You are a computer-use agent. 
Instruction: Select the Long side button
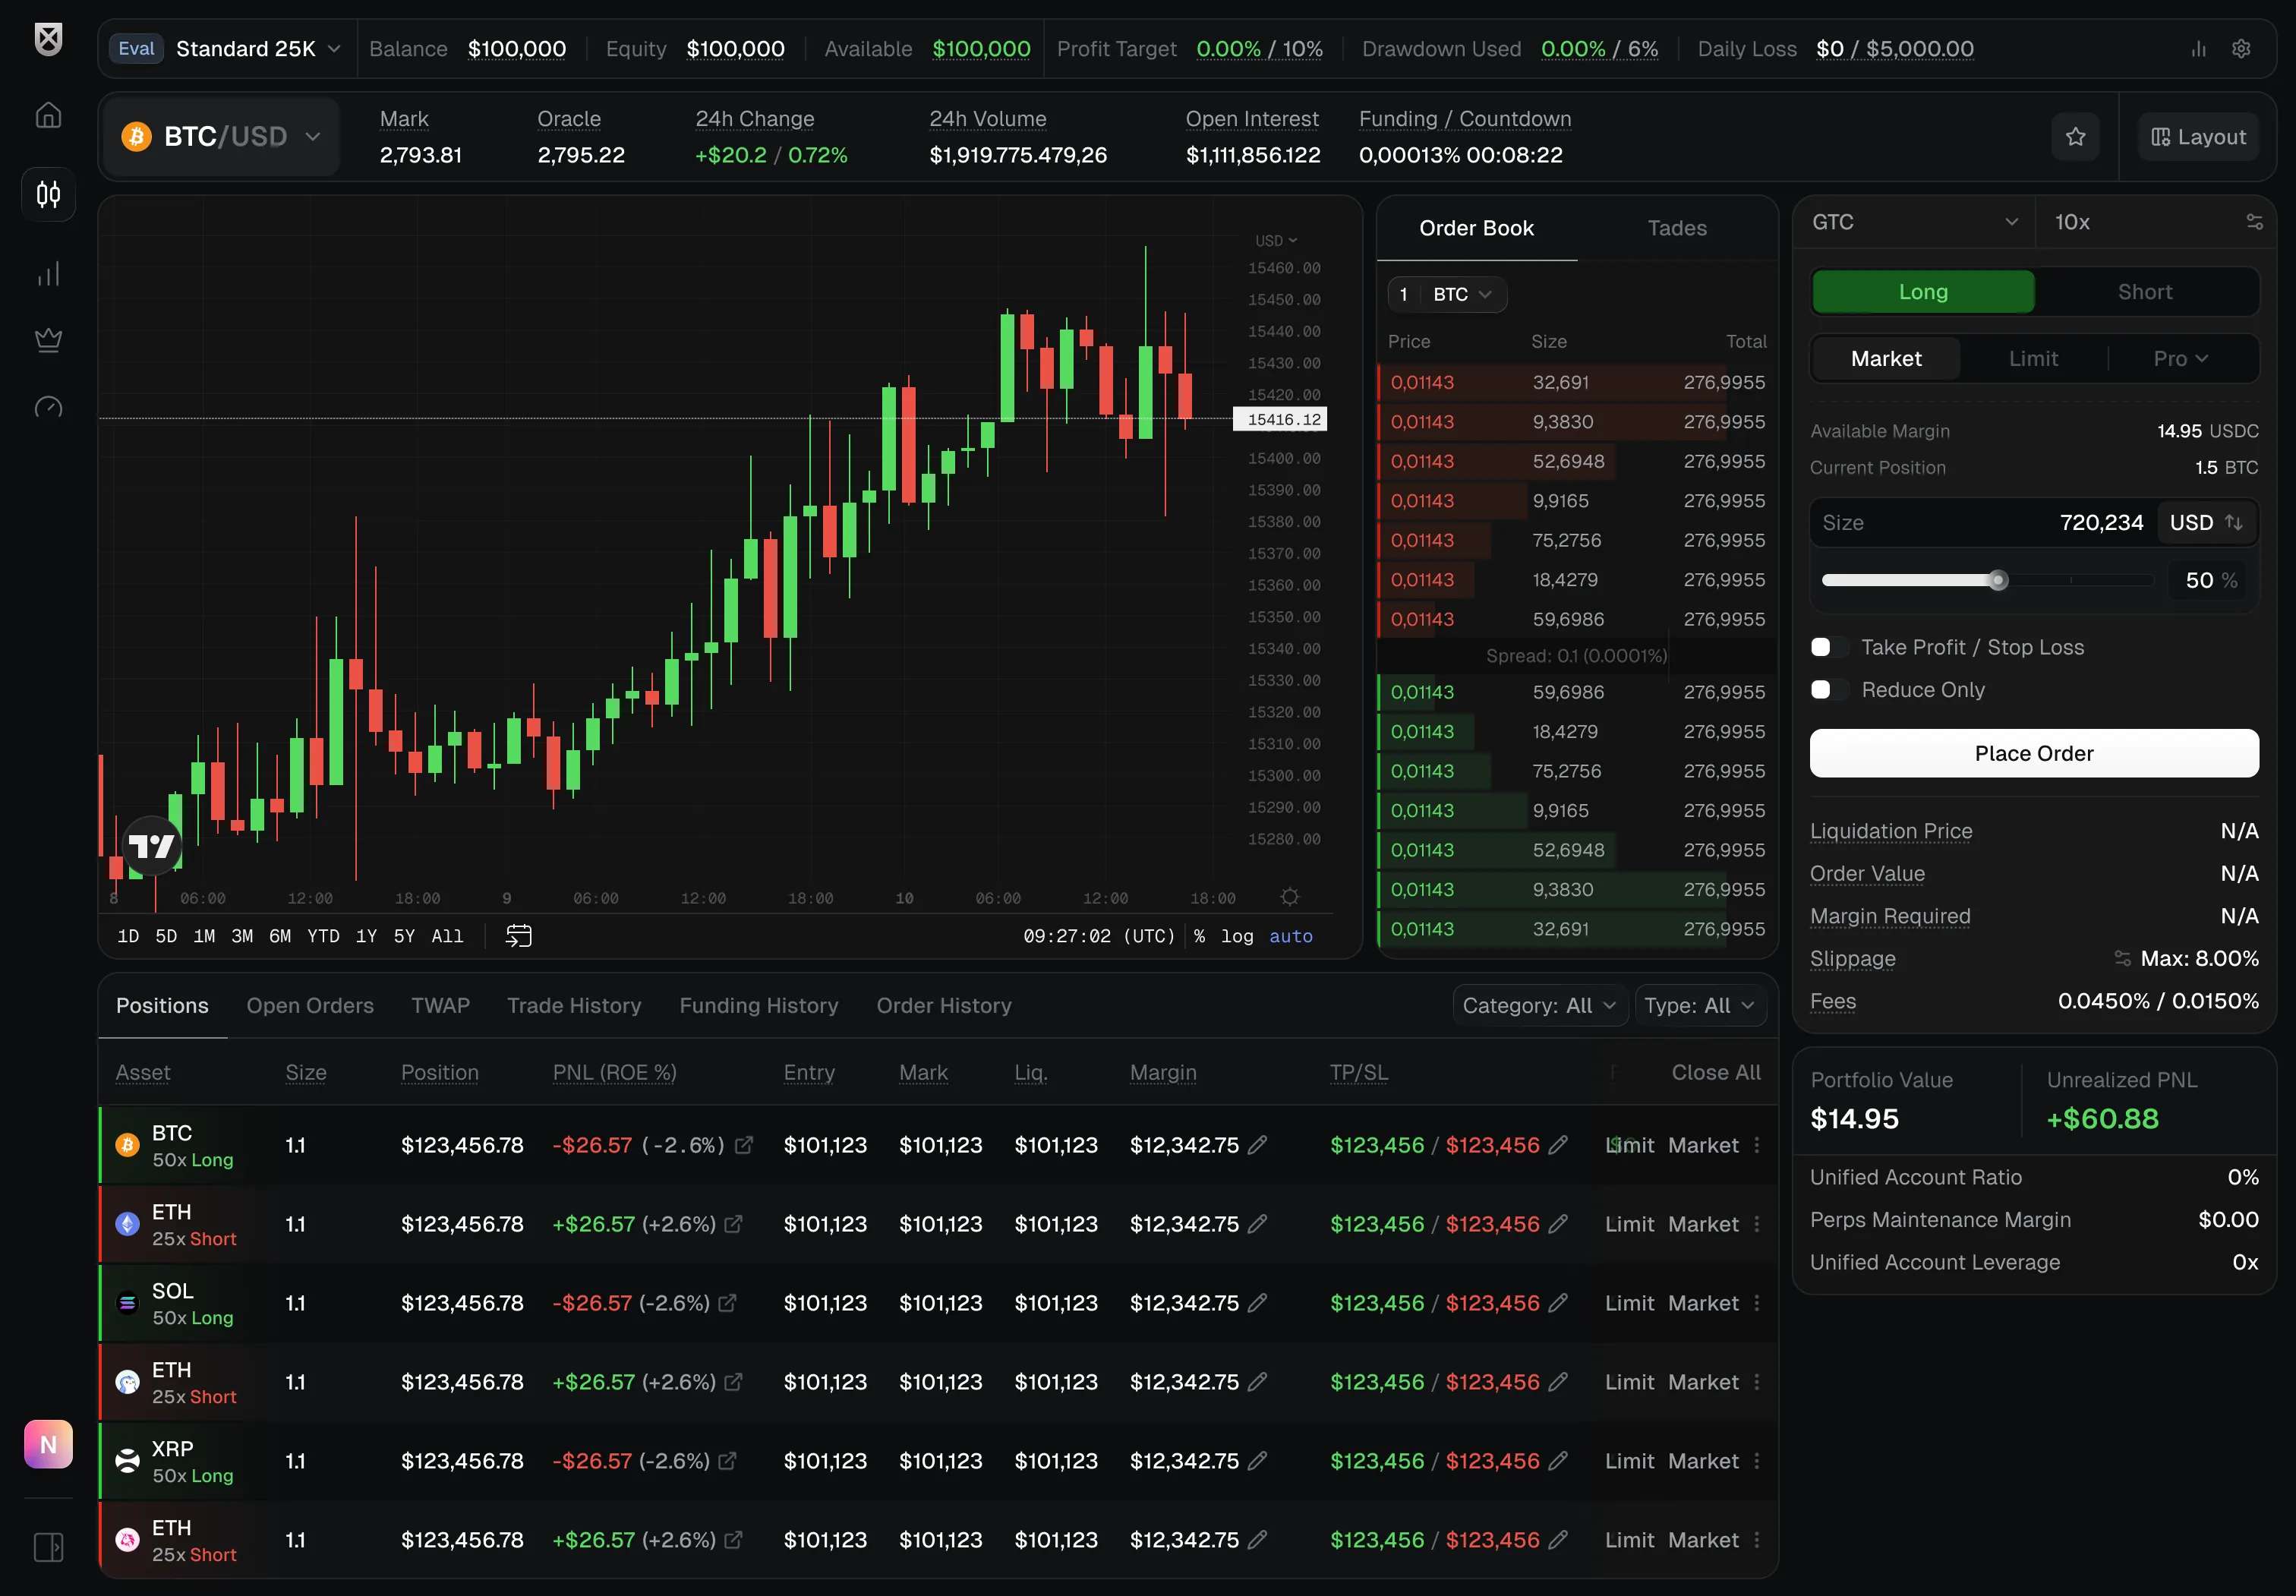tap(1923, 292)
